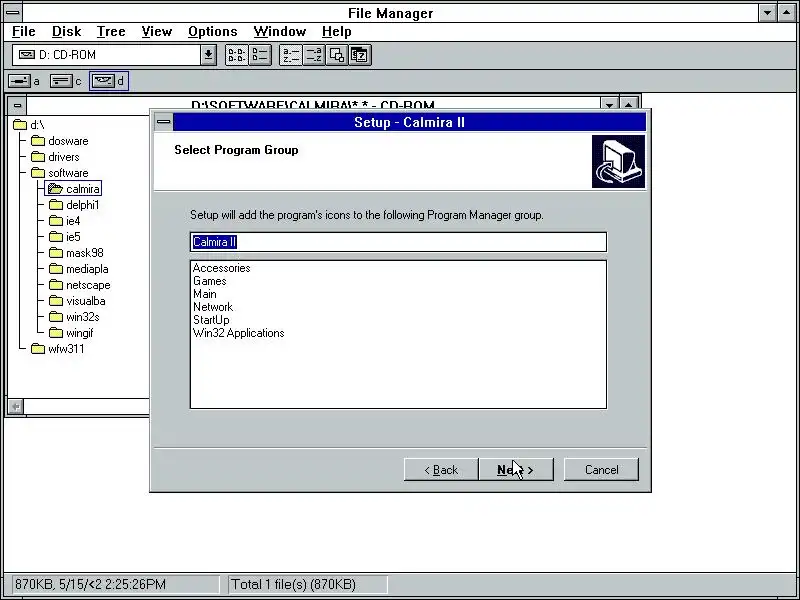800x600 pixels.
Task: Open the Help menu
Action: pos(337,32)
